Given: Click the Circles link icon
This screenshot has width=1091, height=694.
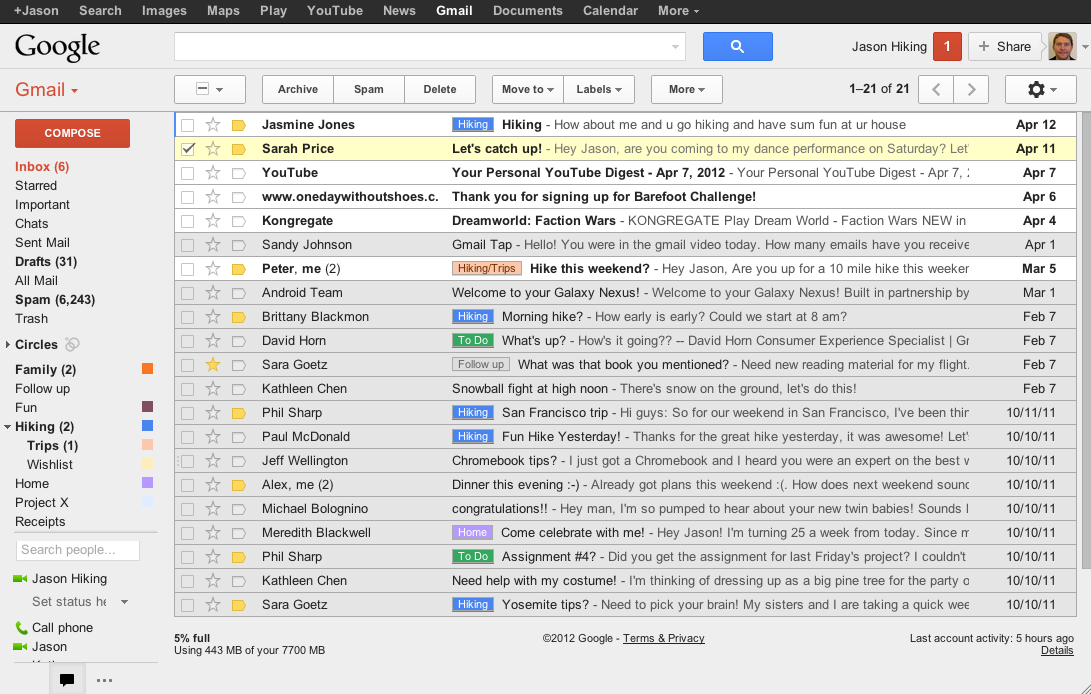Looking at the screenshot, I should click(72, 345).
